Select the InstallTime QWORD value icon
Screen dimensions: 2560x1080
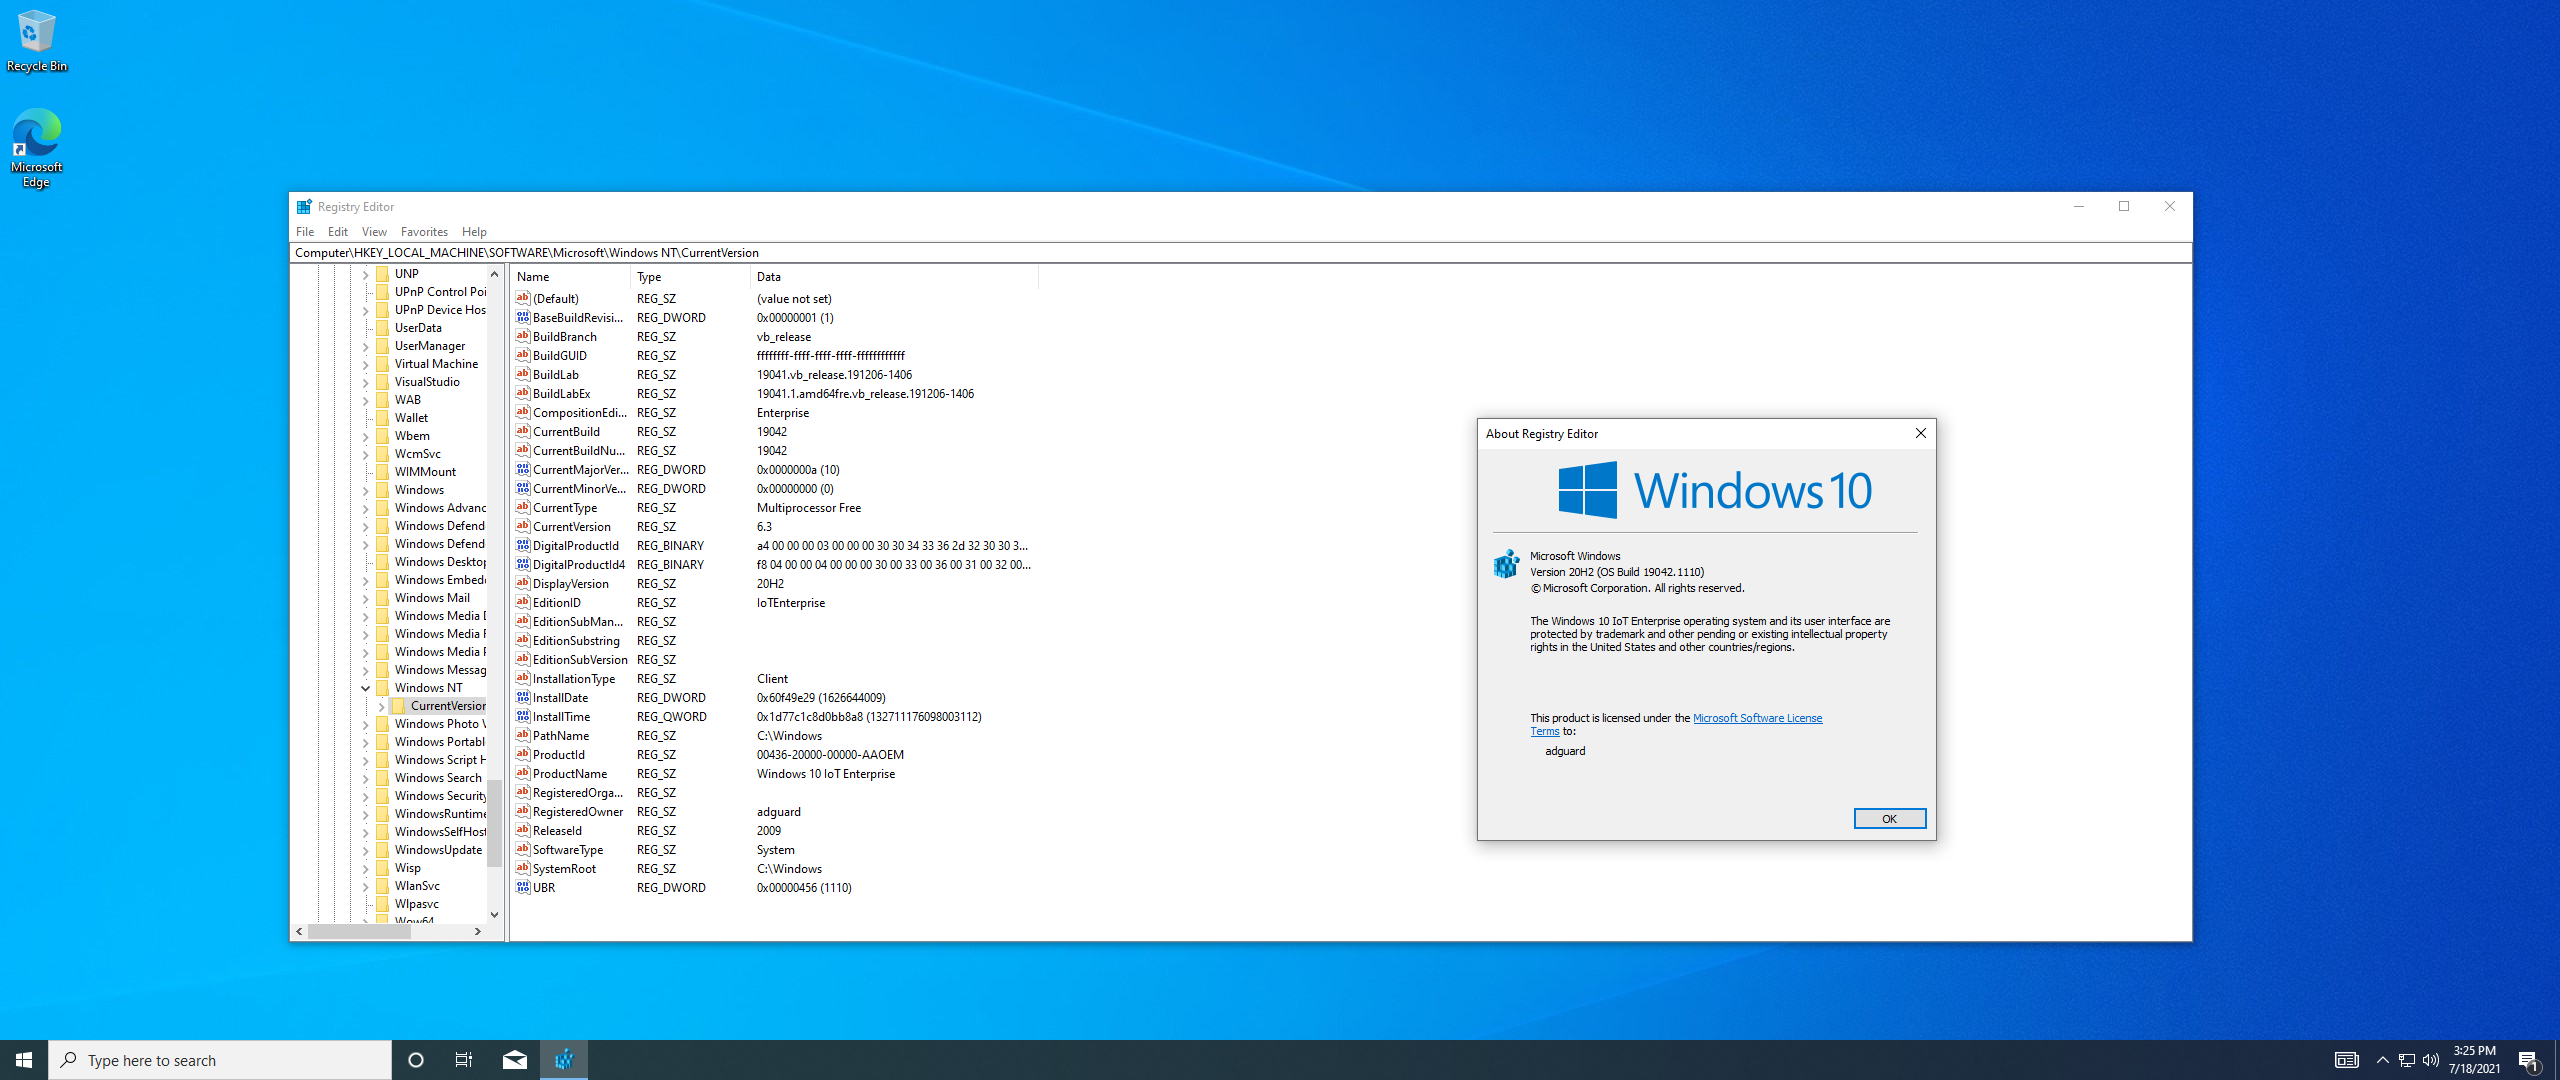(523, 716)
